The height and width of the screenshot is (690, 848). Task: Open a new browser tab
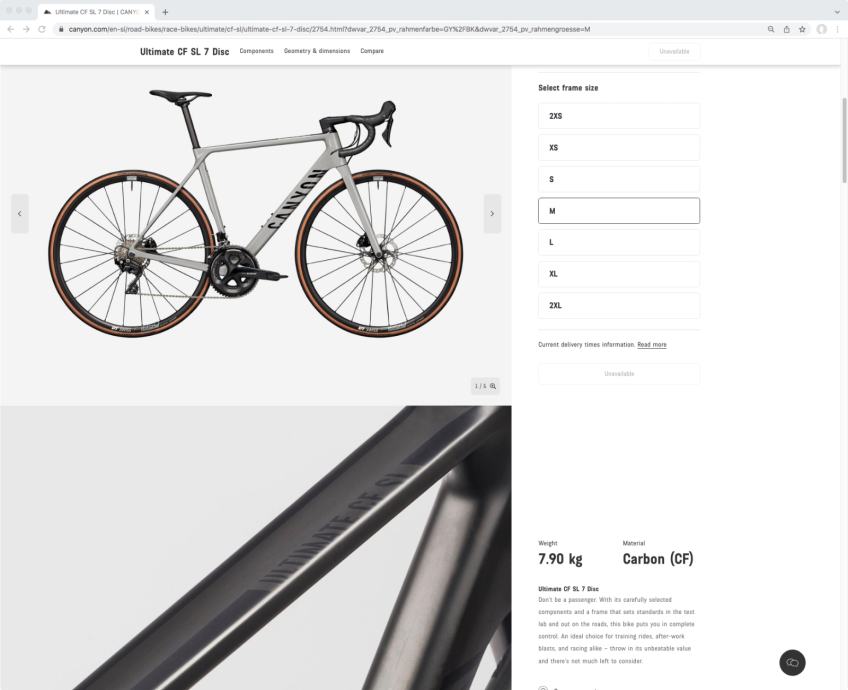(x=165, y=12)
